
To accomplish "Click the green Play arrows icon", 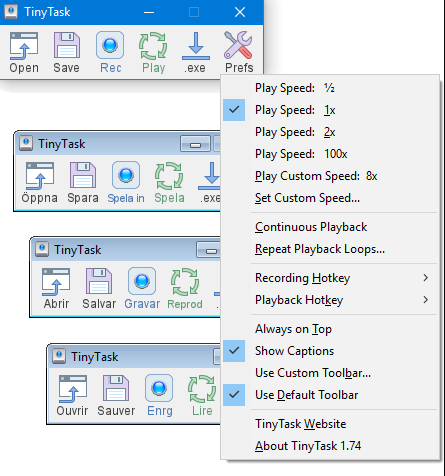I will (153, 46).
